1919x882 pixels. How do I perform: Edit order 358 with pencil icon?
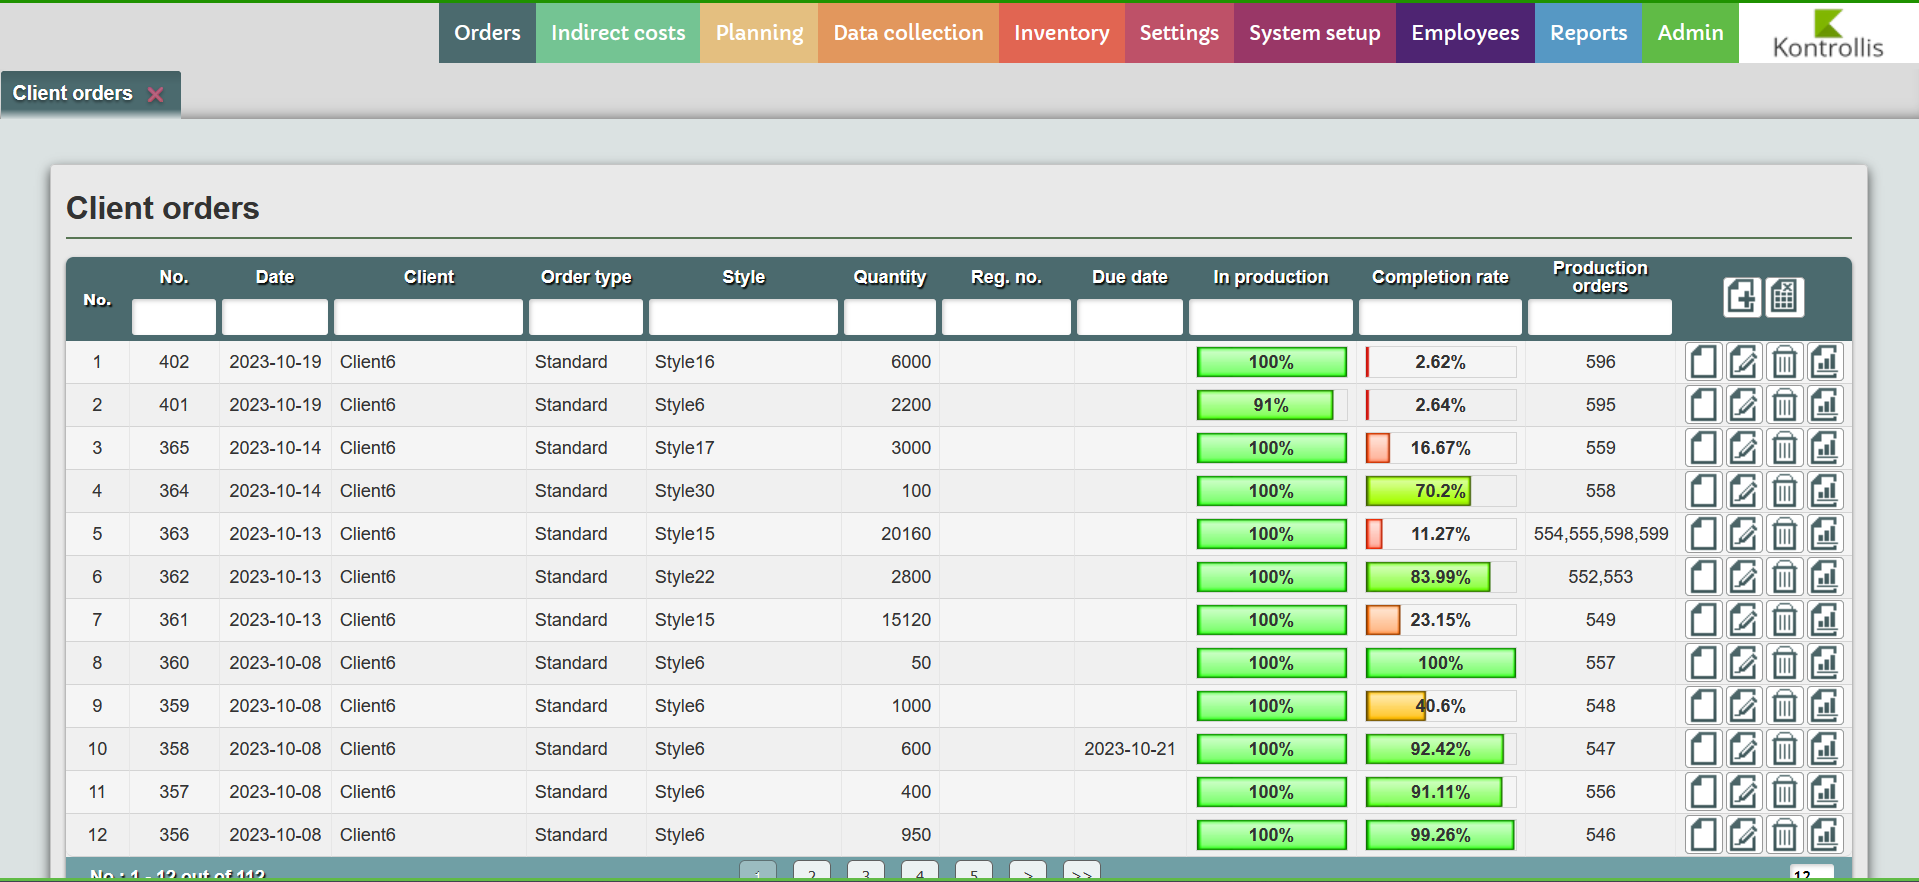tap(1744, 749)
